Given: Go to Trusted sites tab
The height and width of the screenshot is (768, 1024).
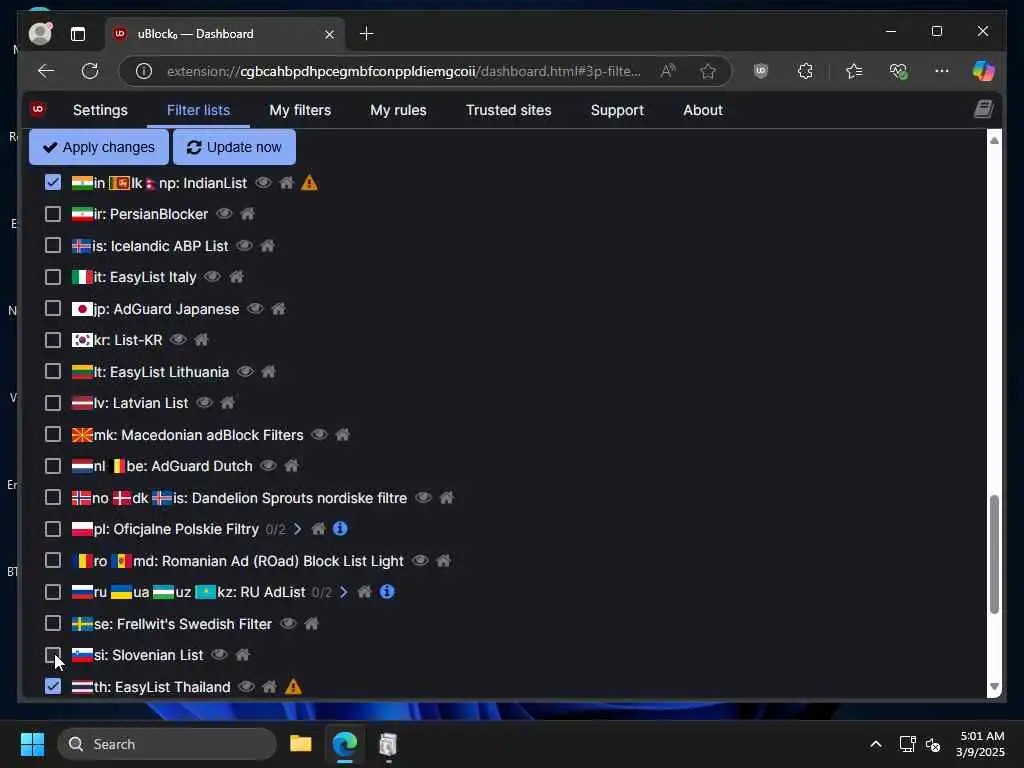Looking at the screenshot, I should pos(509,110).
